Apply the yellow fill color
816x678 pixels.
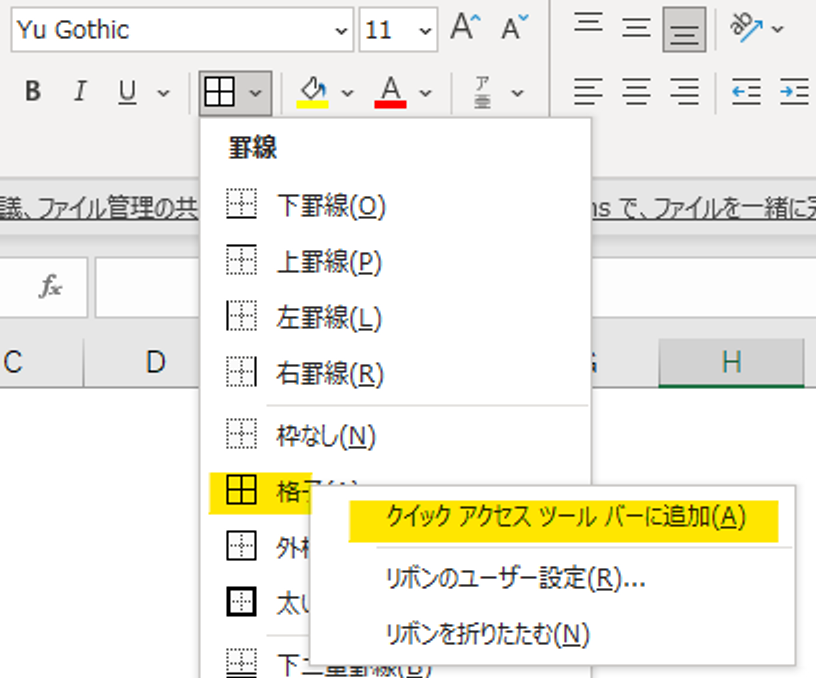pos(313,92)
